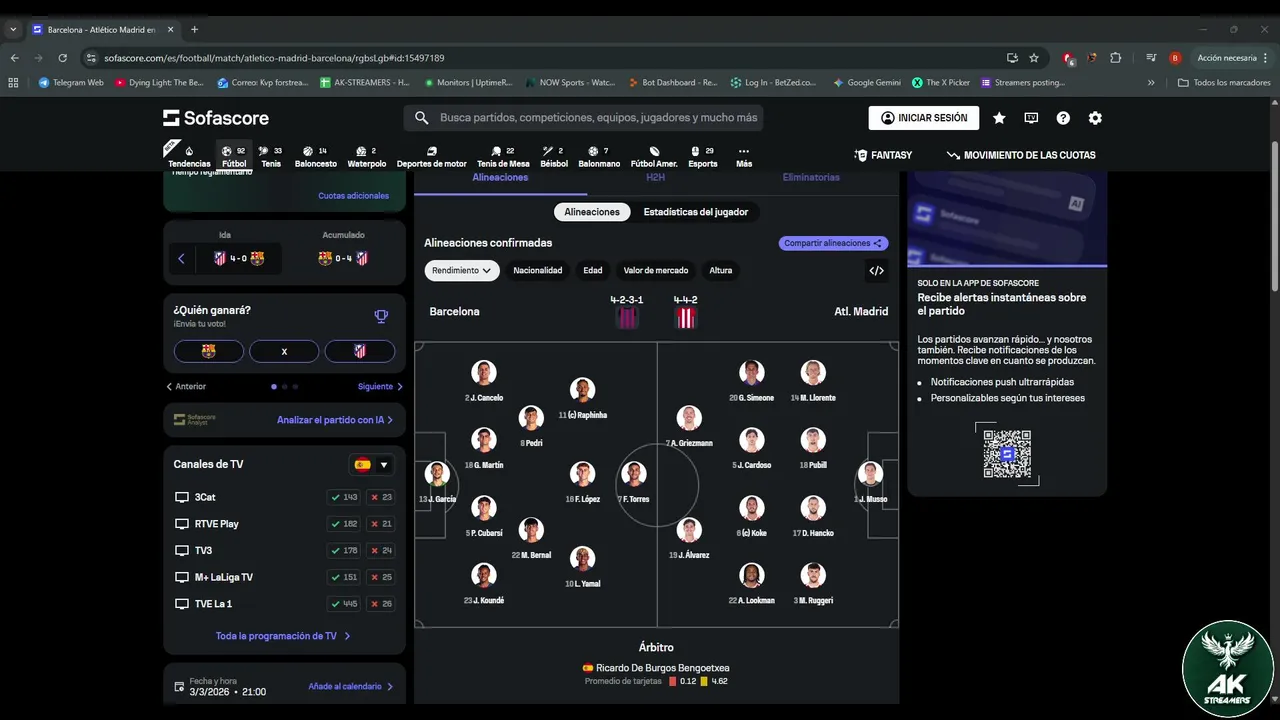Focus the Sofascore search box
This screenshot has height=720, width=1280.
[x=584, y=118]
